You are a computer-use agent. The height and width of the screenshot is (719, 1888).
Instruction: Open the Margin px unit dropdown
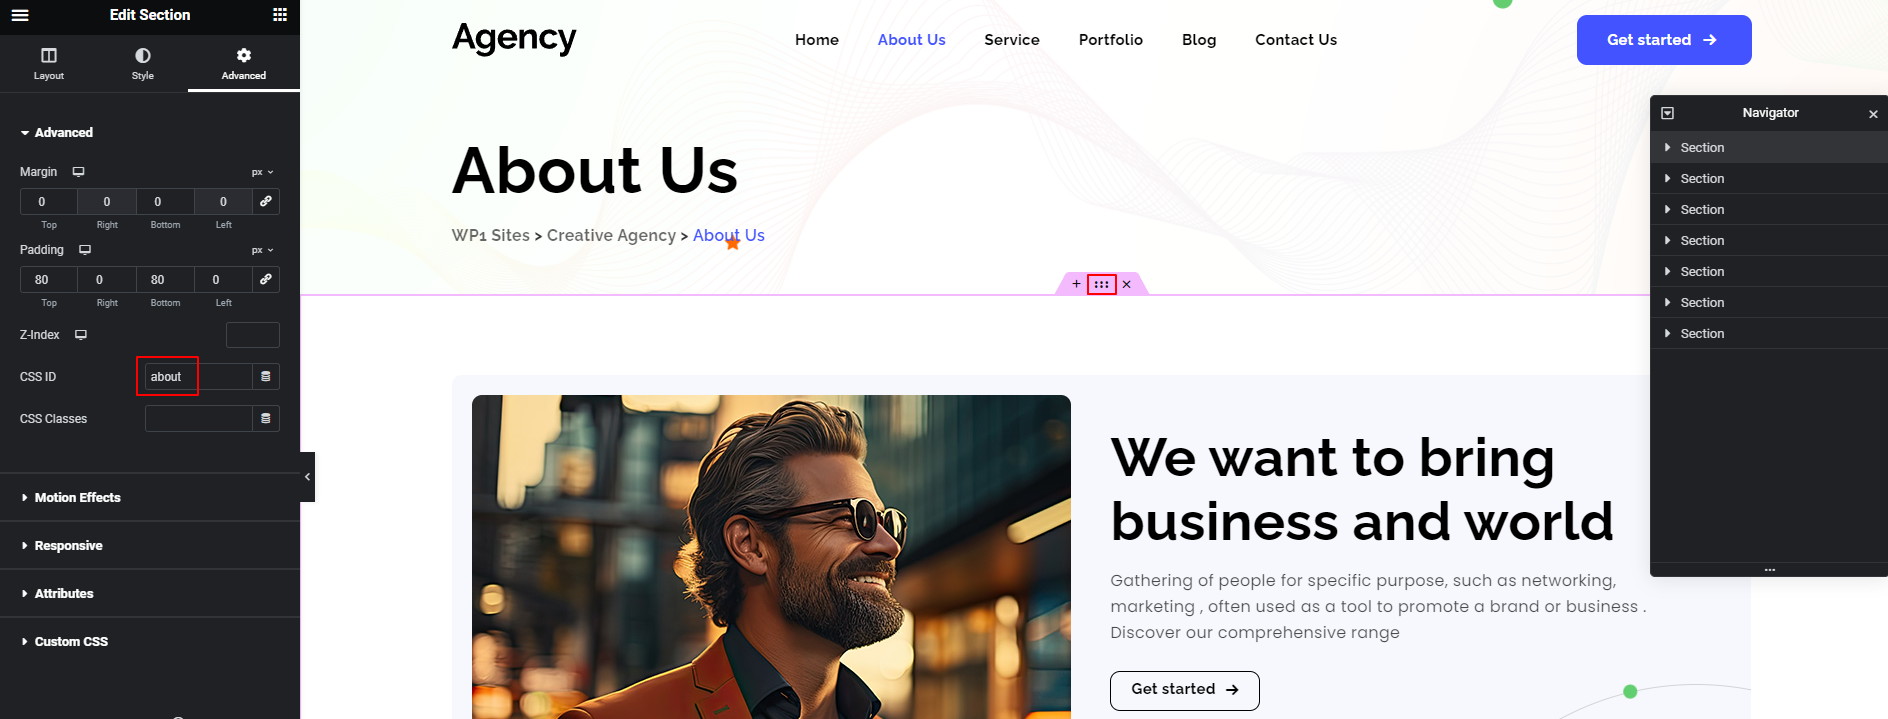[262, 172]
